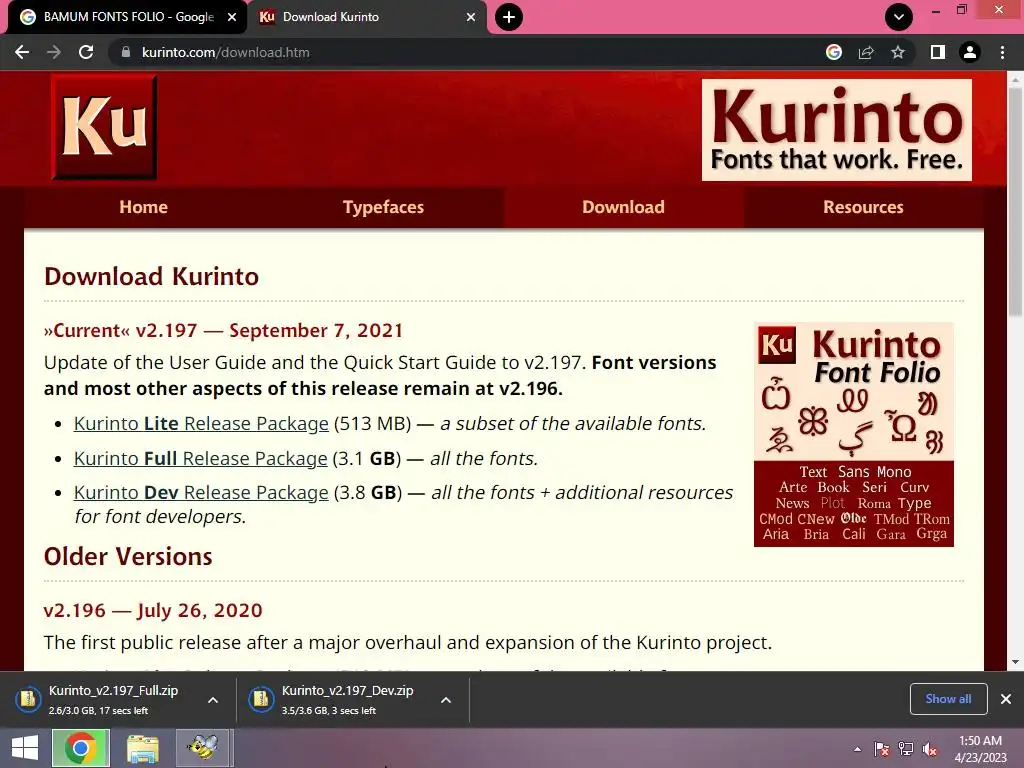1024x768 pixels.
Task: Click the network tray icon
Action: pyautogui.click(x=906, y=749)
